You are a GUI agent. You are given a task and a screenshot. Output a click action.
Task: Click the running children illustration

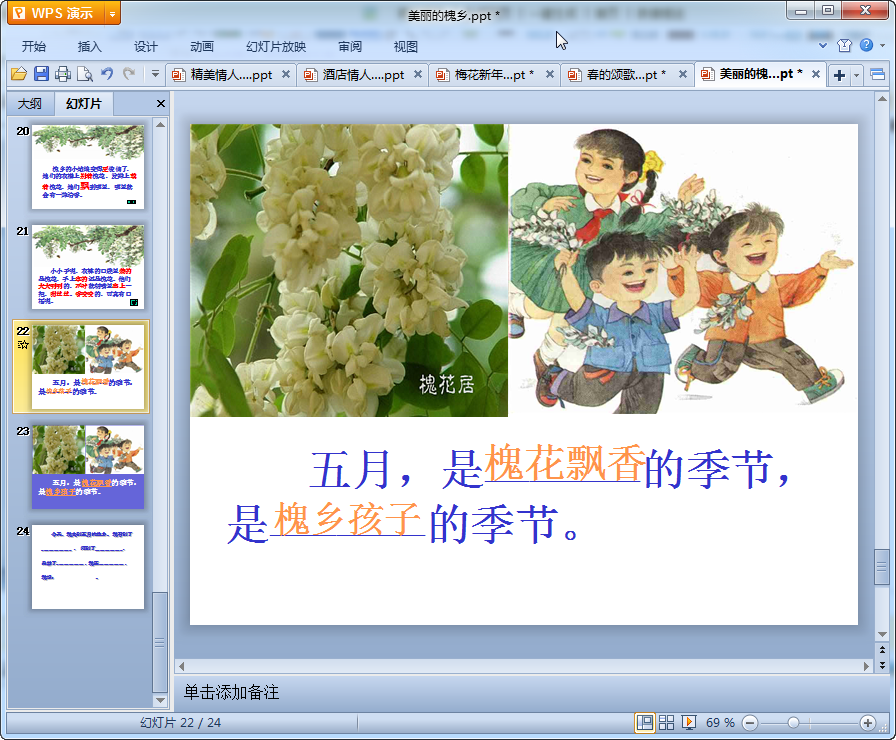click(x=683, y=269)
